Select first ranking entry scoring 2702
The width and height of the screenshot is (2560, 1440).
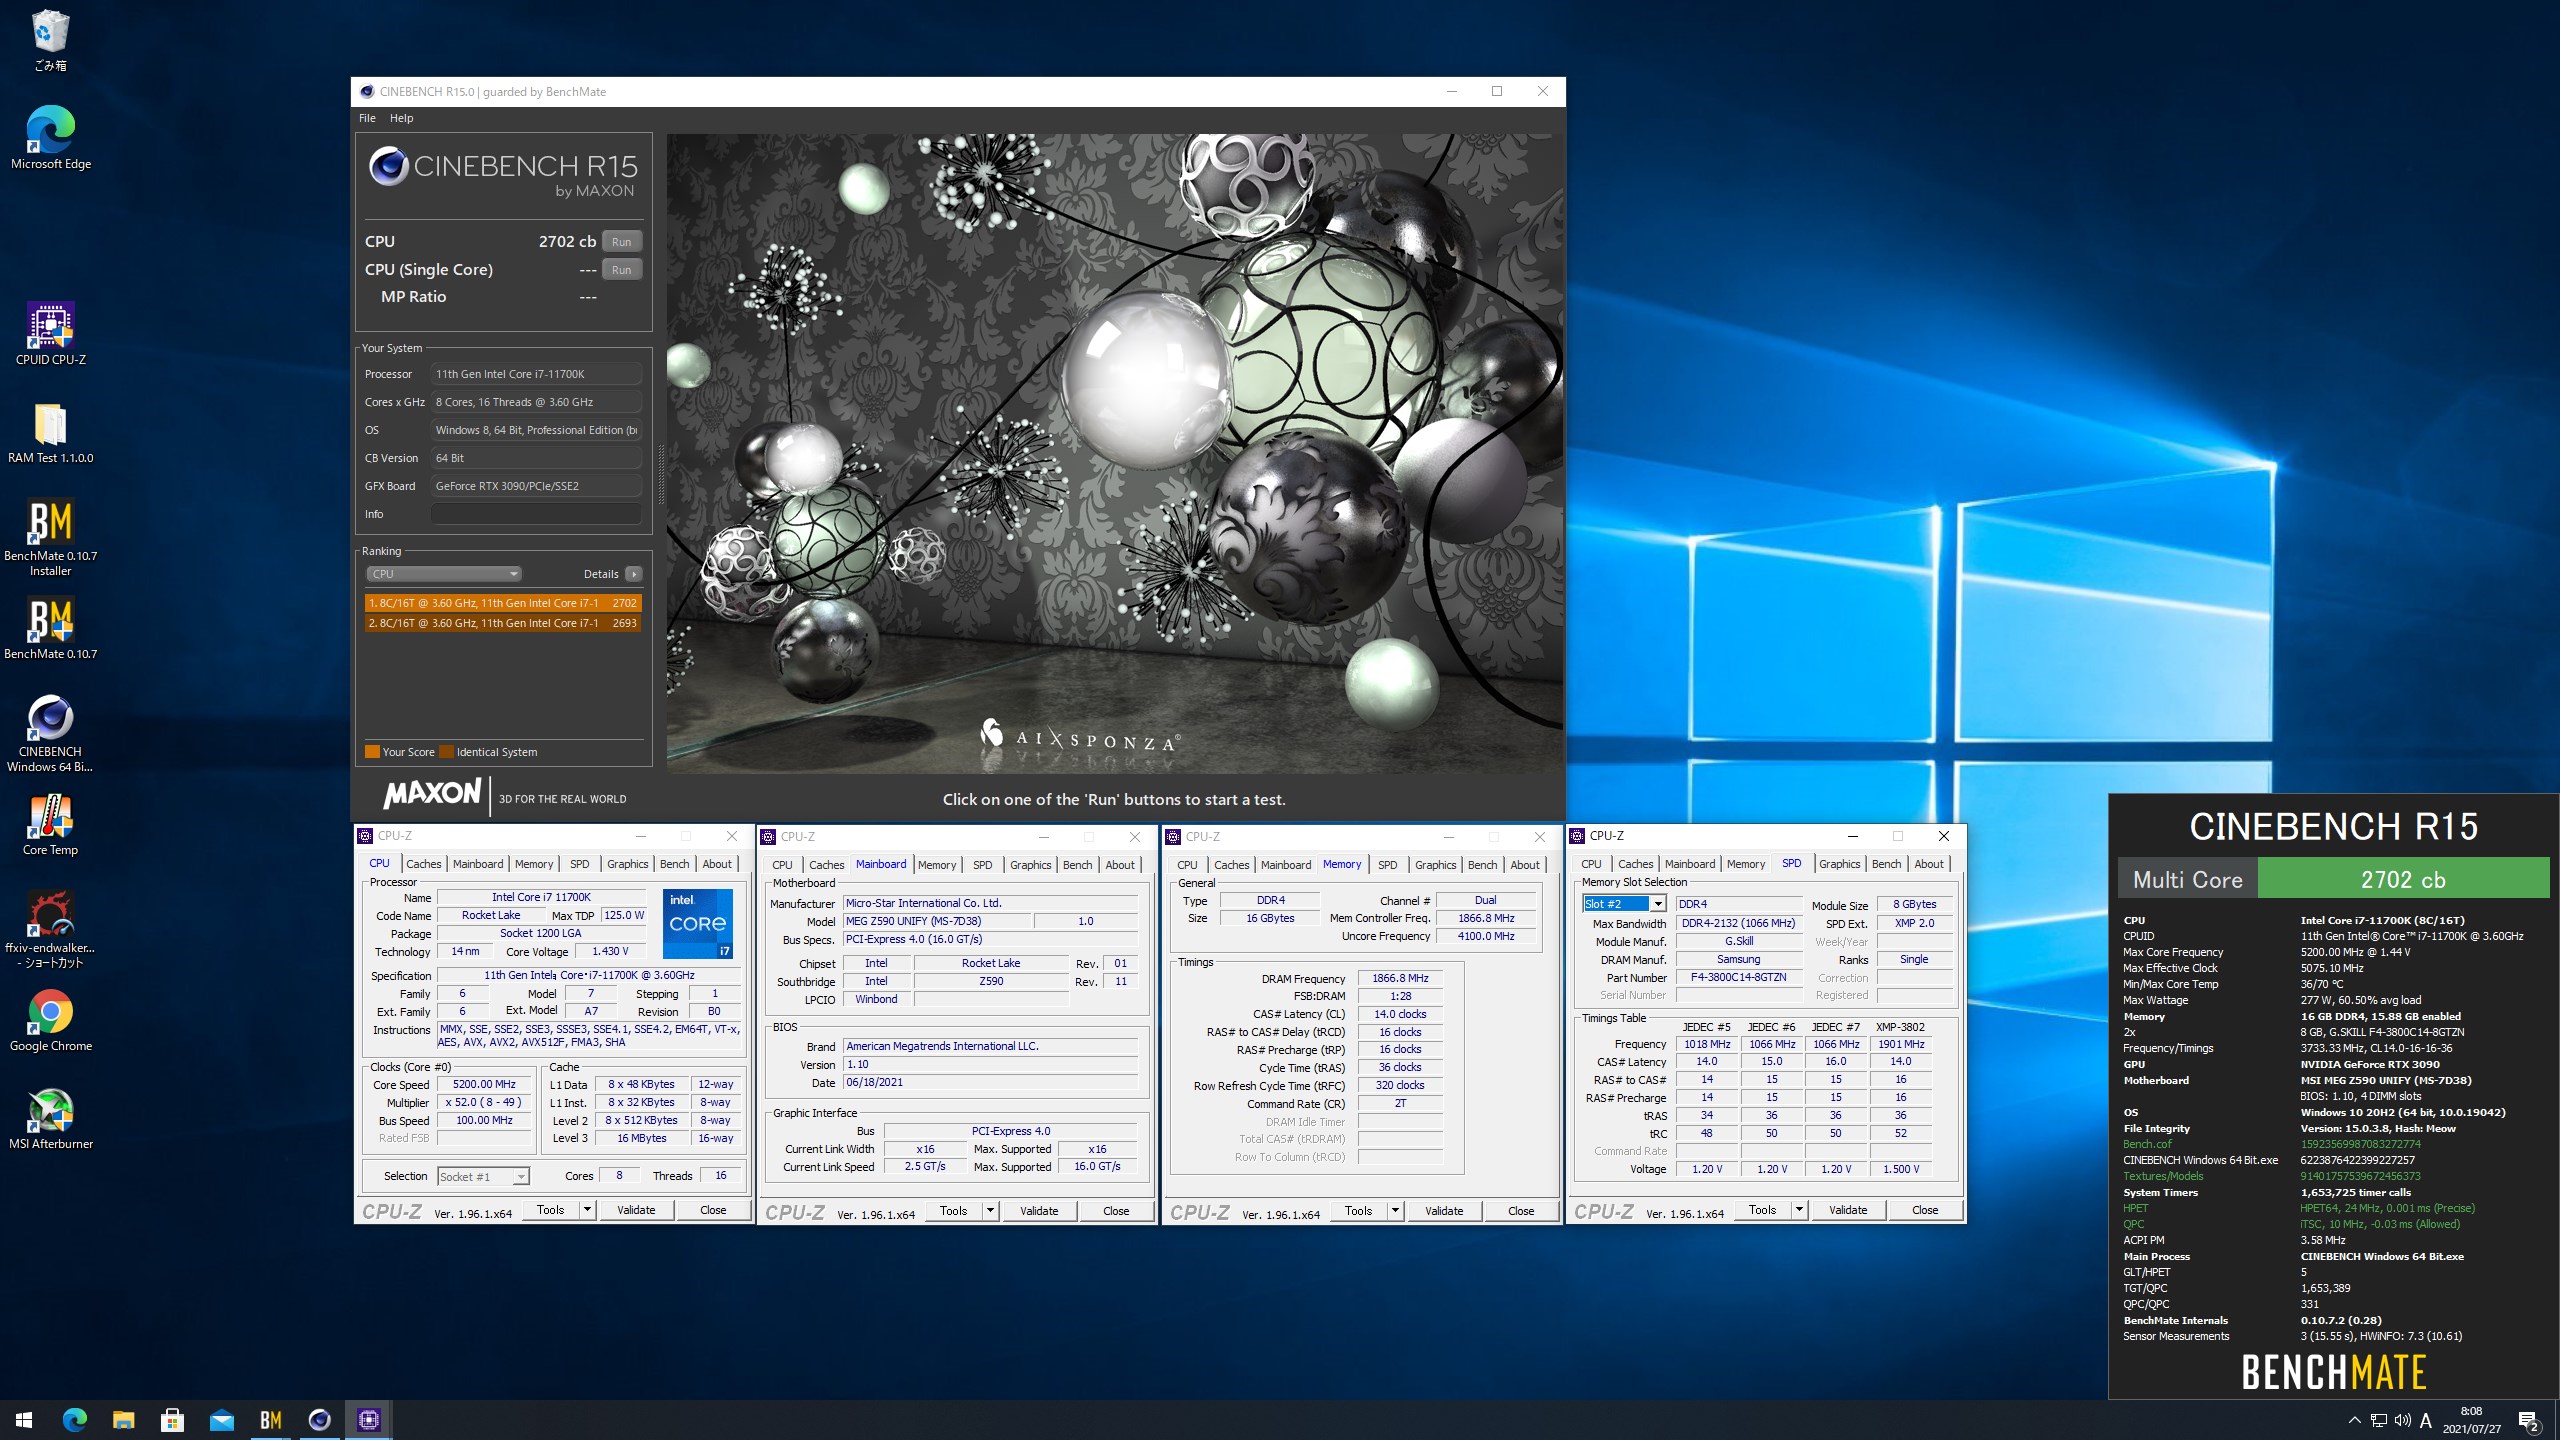[x=502, y=603]
